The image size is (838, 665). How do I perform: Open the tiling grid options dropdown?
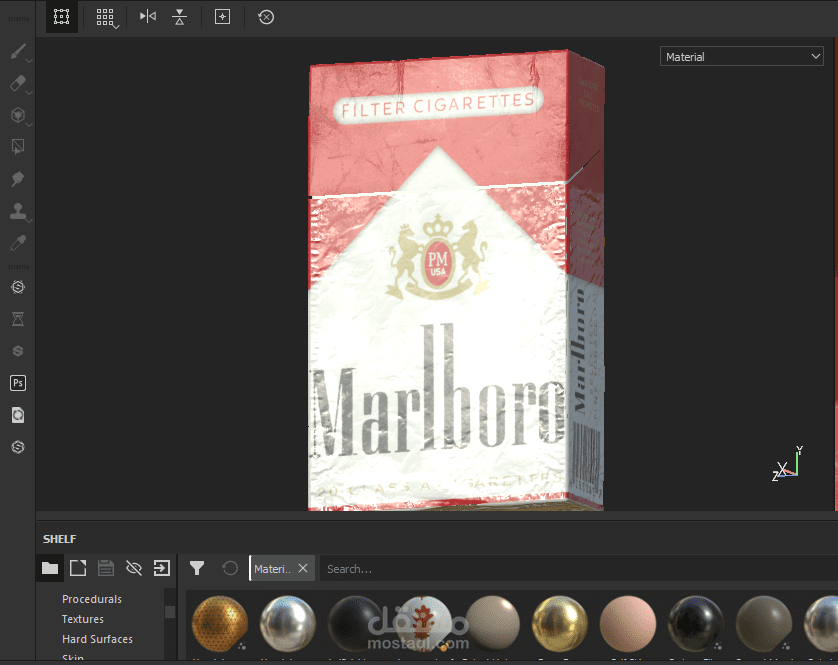click(106, 17)
